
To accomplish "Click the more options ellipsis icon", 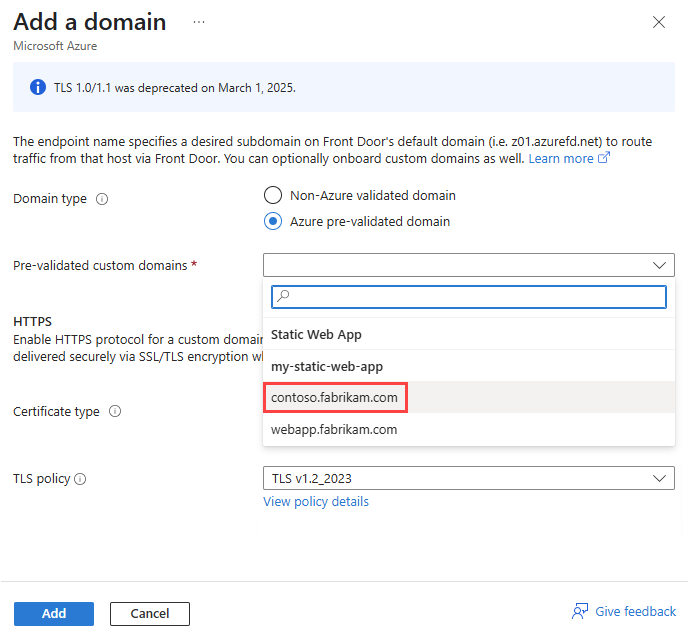I will [x=199, y=21].
